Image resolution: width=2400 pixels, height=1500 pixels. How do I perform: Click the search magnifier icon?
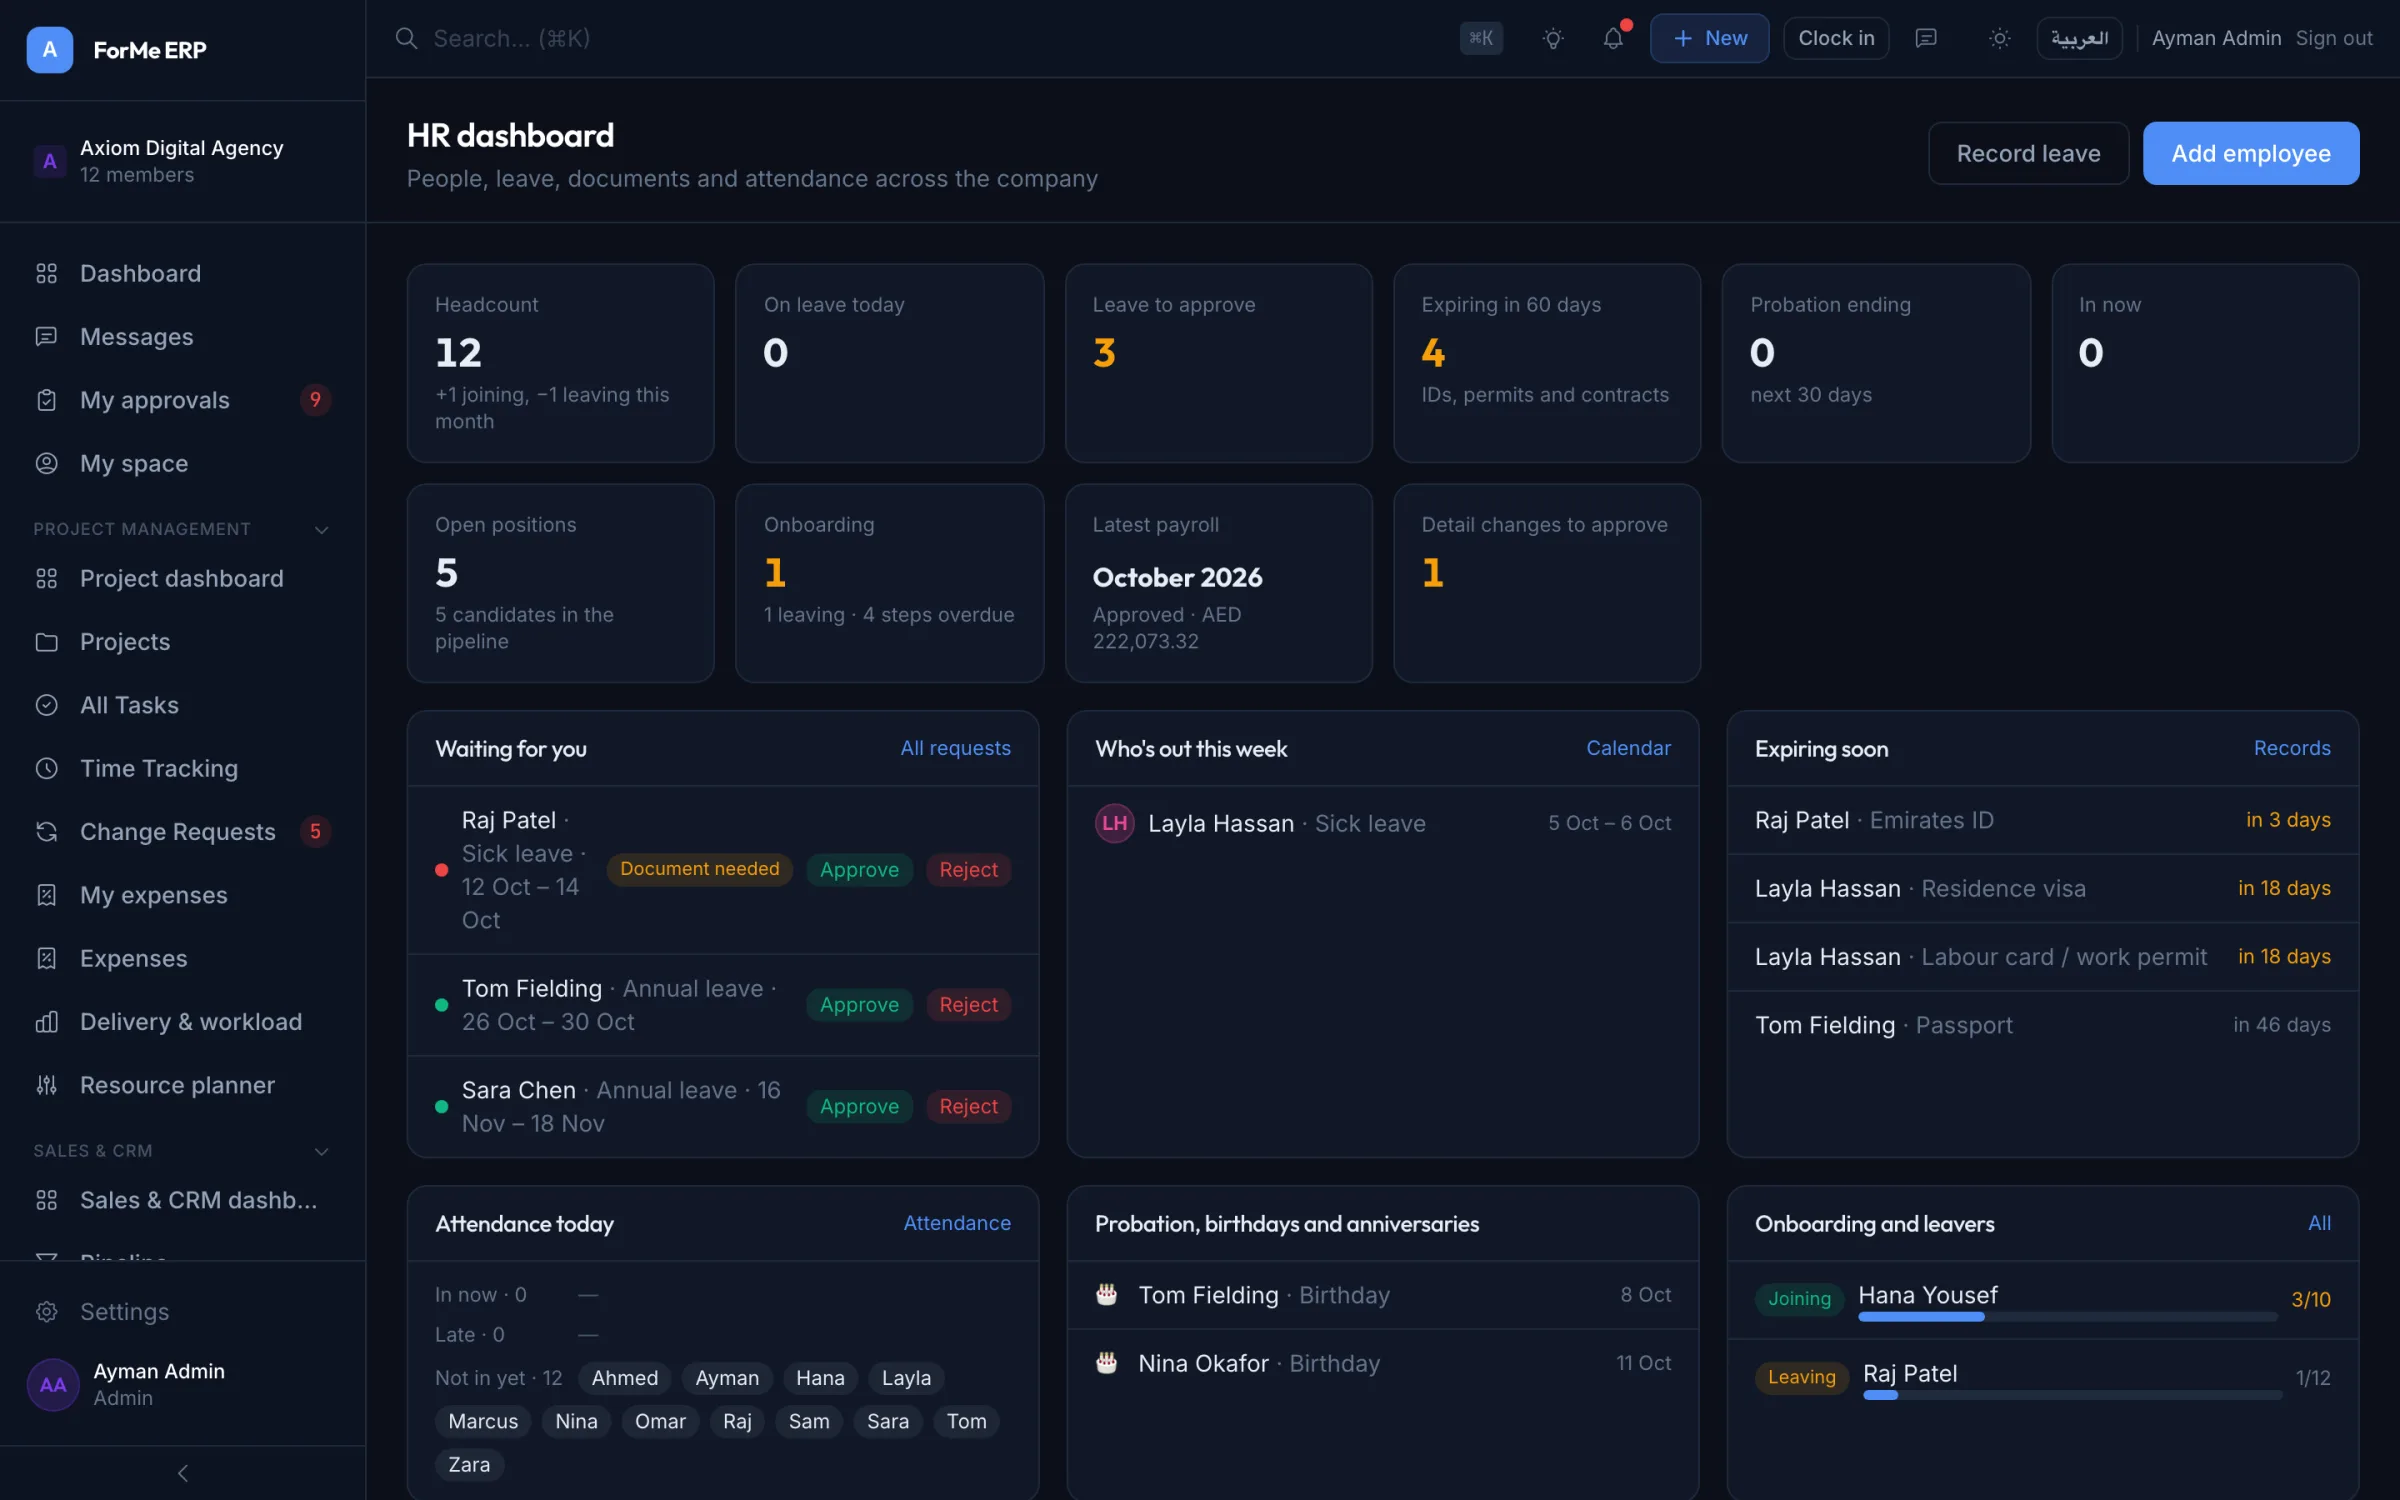[x=406, y=38]
